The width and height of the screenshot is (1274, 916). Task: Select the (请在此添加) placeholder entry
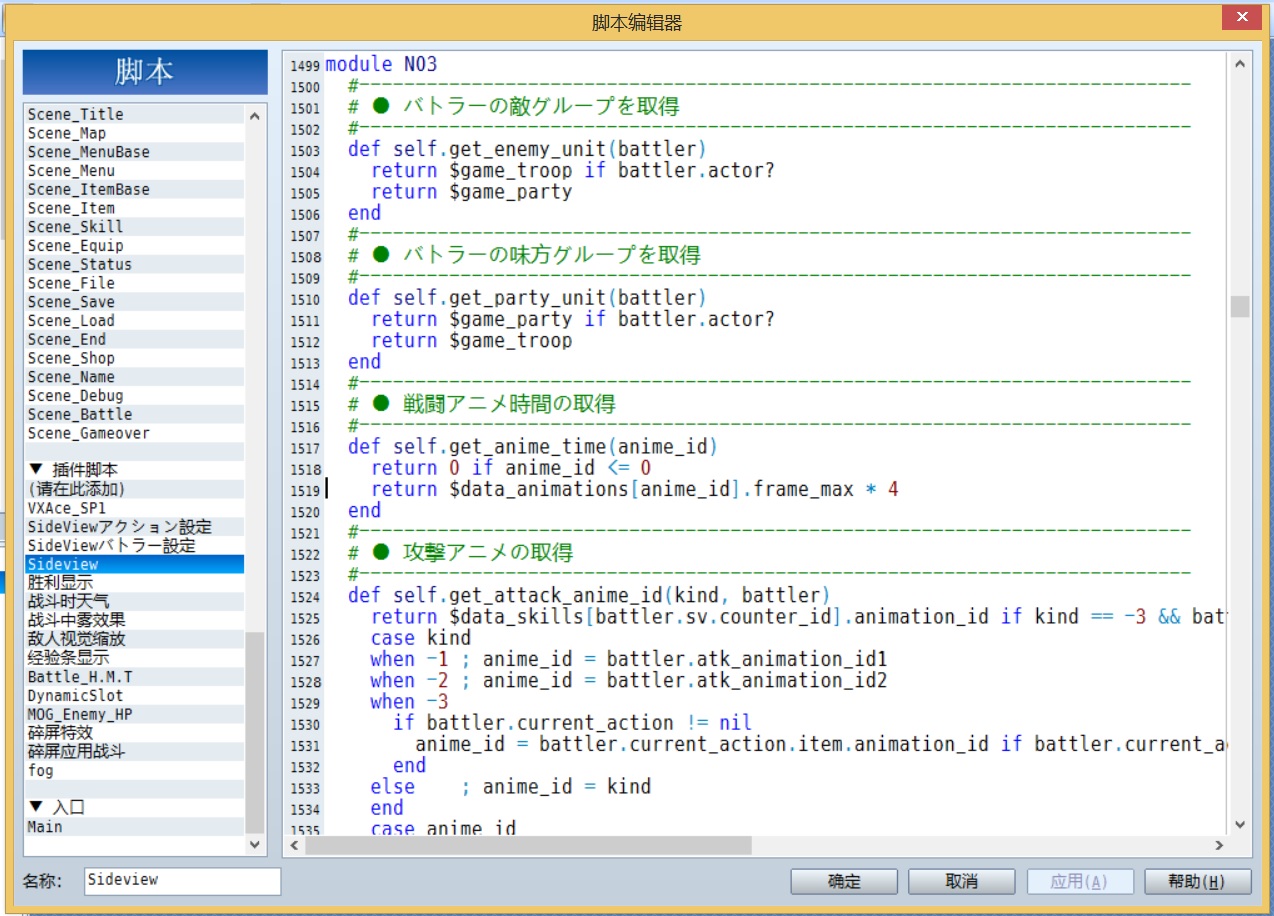pos(134,489)
